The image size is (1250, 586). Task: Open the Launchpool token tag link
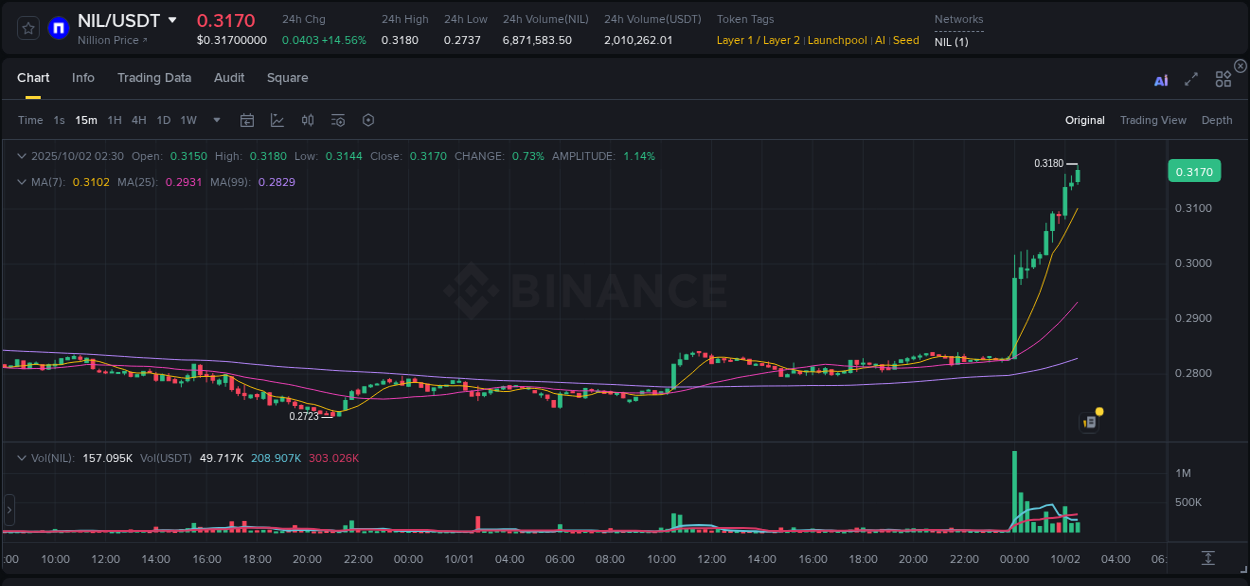tap(837, 40)
